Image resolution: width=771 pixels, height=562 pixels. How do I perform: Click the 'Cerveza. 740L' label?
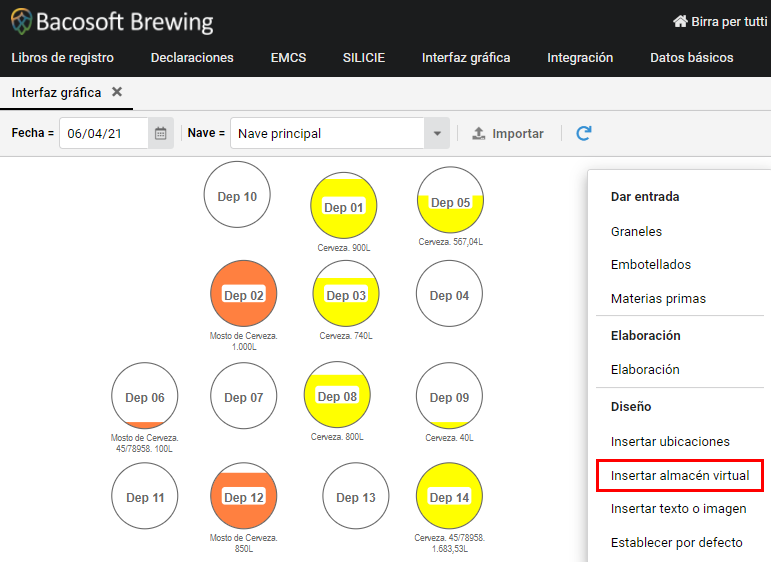pyautogui.click(x=346, y=336)
